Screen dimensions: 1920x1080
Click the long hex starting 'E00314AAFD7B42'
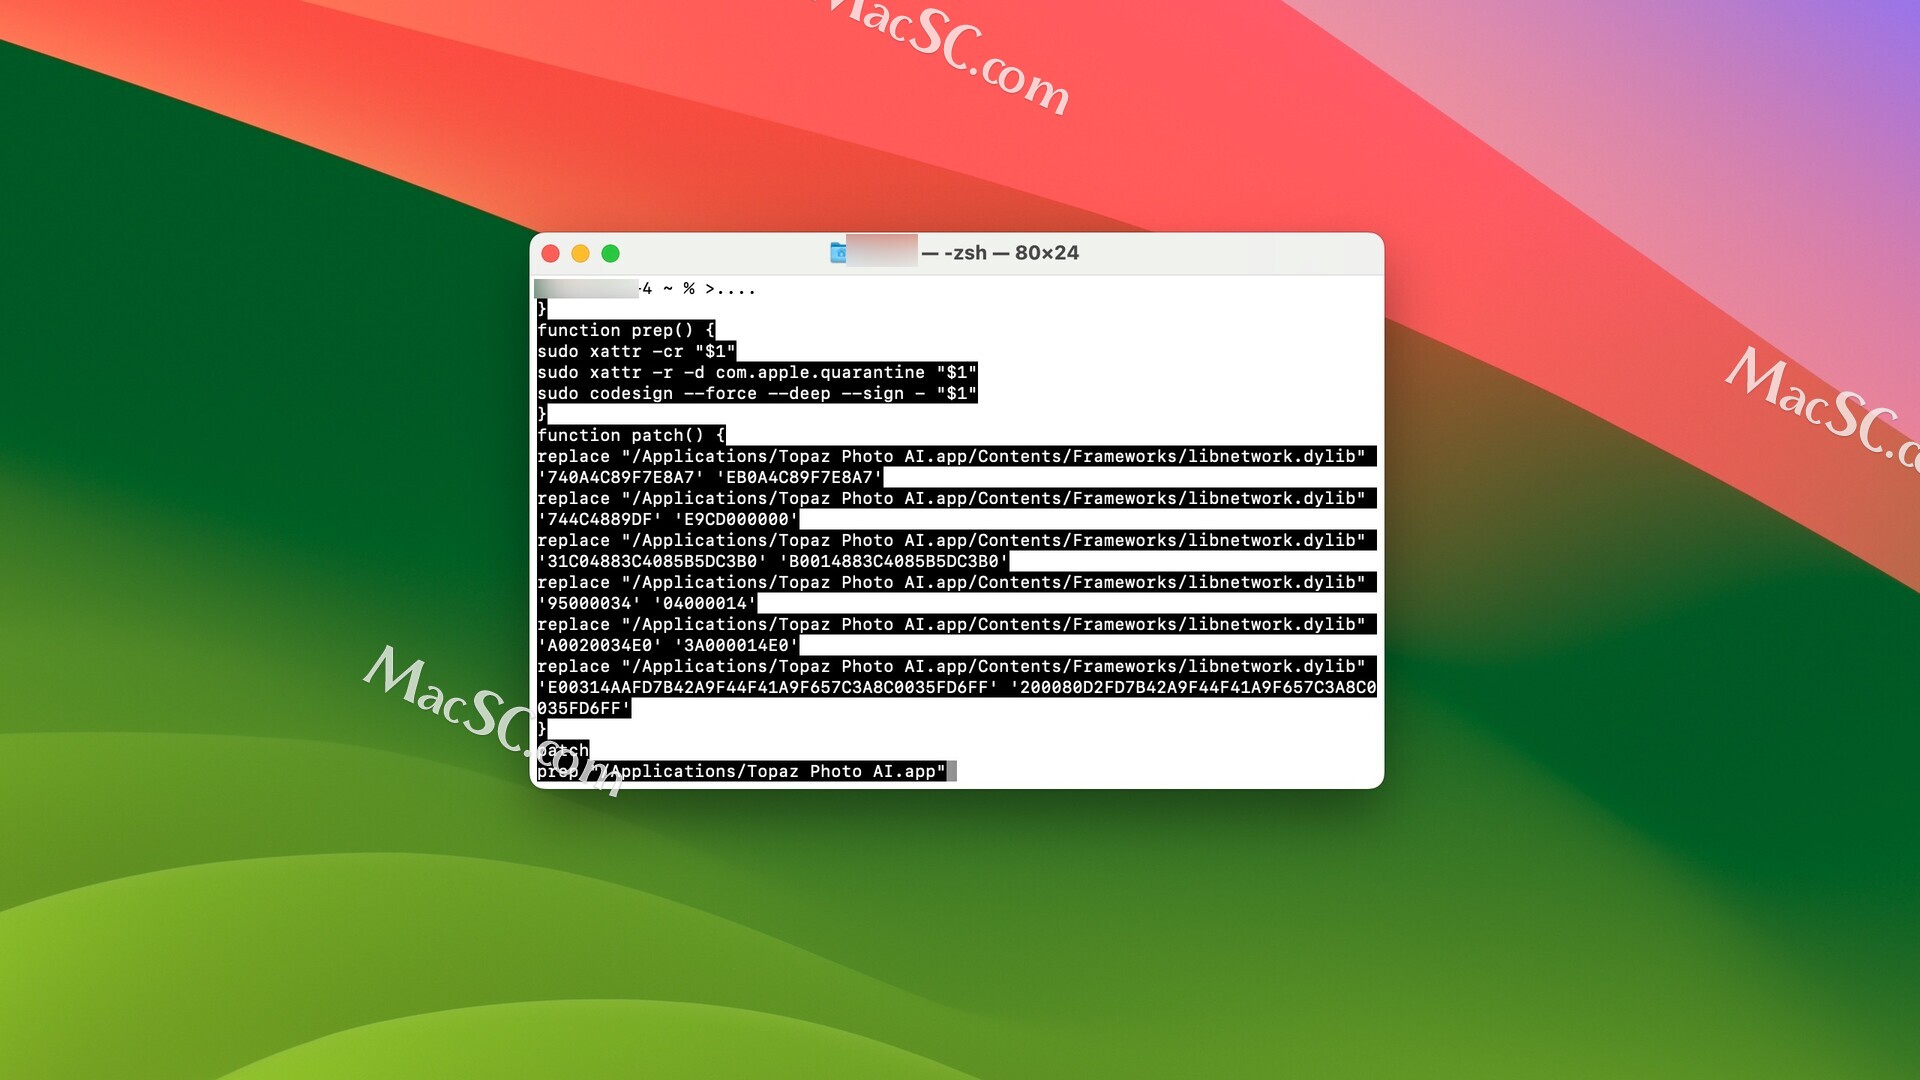click(x=767, y=687)
